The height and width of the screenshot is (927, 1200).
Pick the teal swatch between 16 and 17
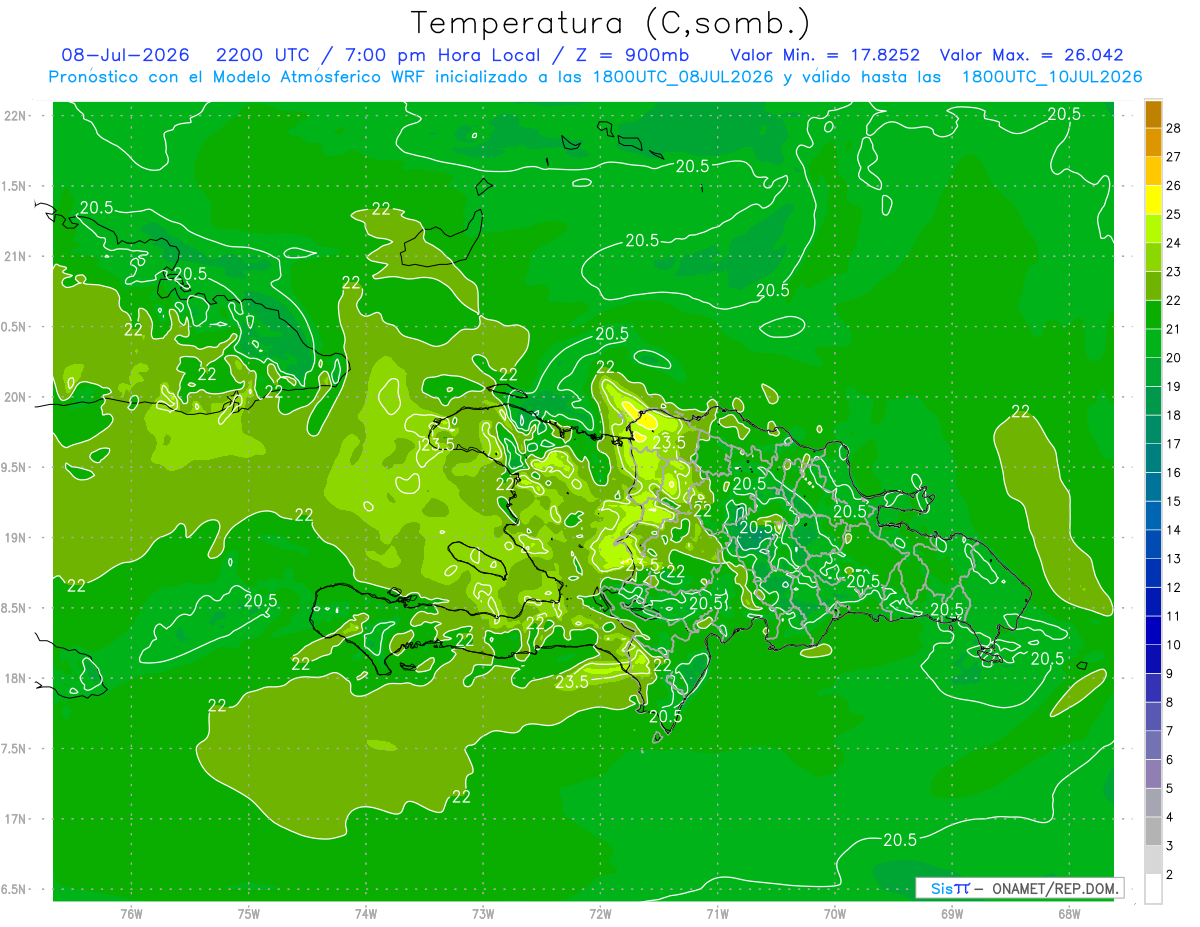(x=1153, y=458)
